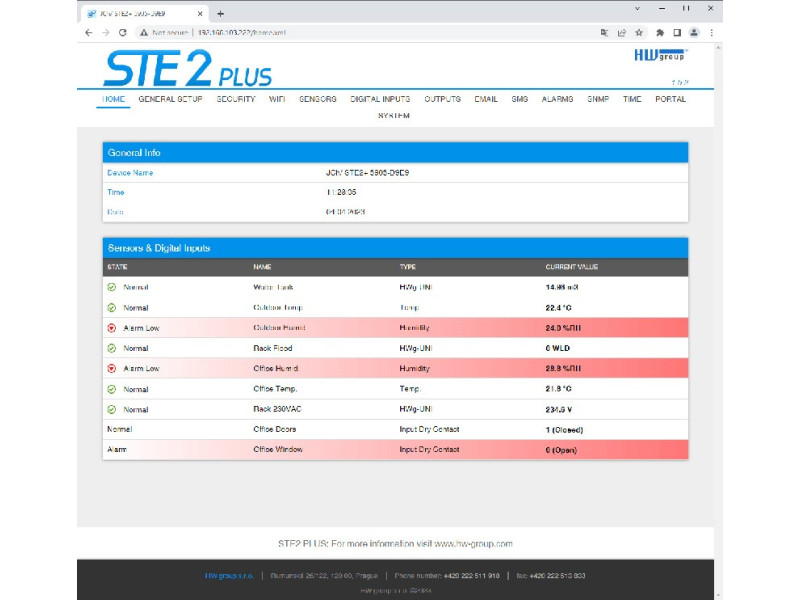
Task: Open the PORTAL menu
Action: [670, 99]
